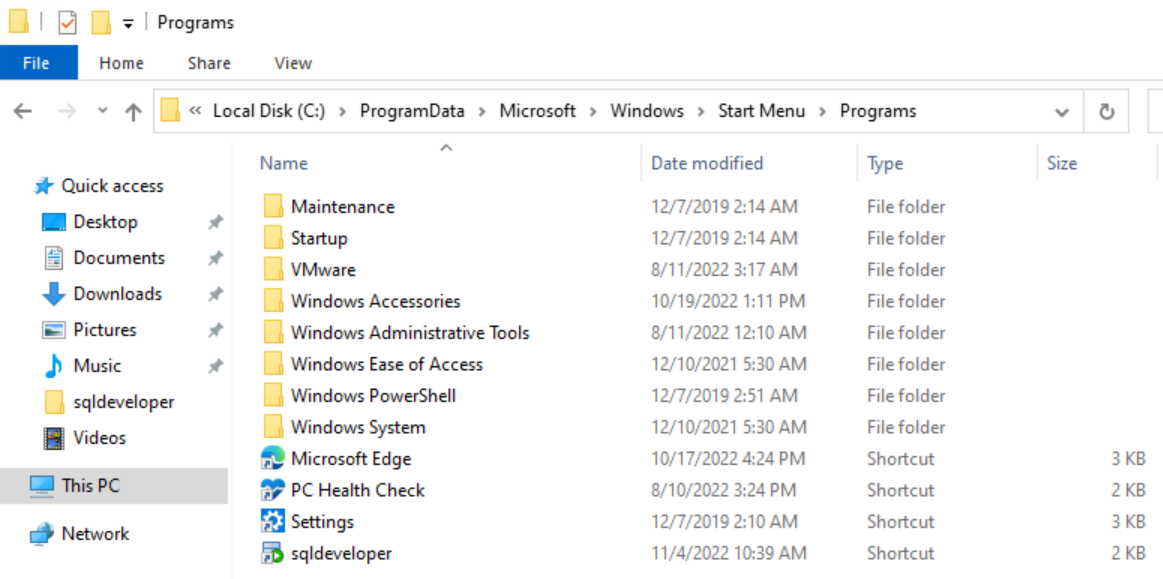Open address bar history dropdown
The image size is (1163, 579).
tap(1062, 112)
